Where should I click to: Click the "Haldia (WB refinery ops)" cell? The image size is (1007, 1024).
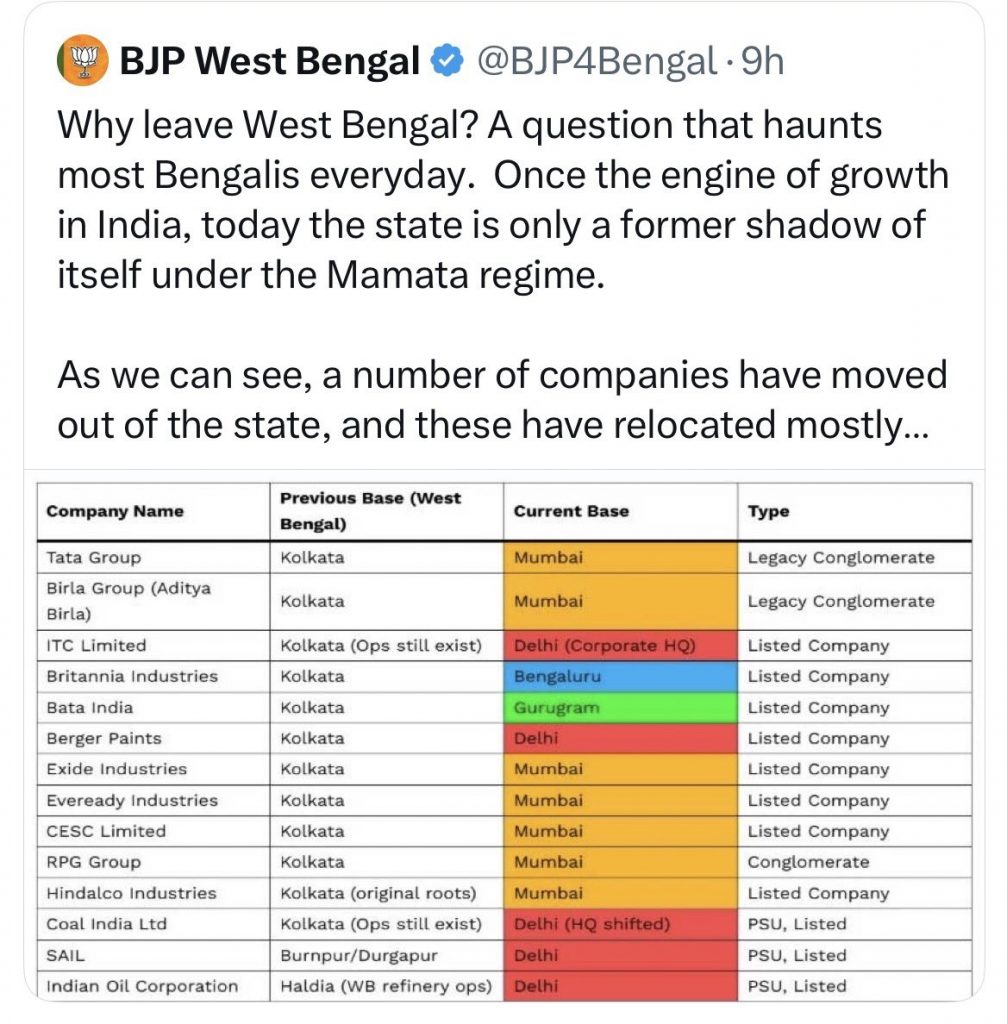[386, 986]
